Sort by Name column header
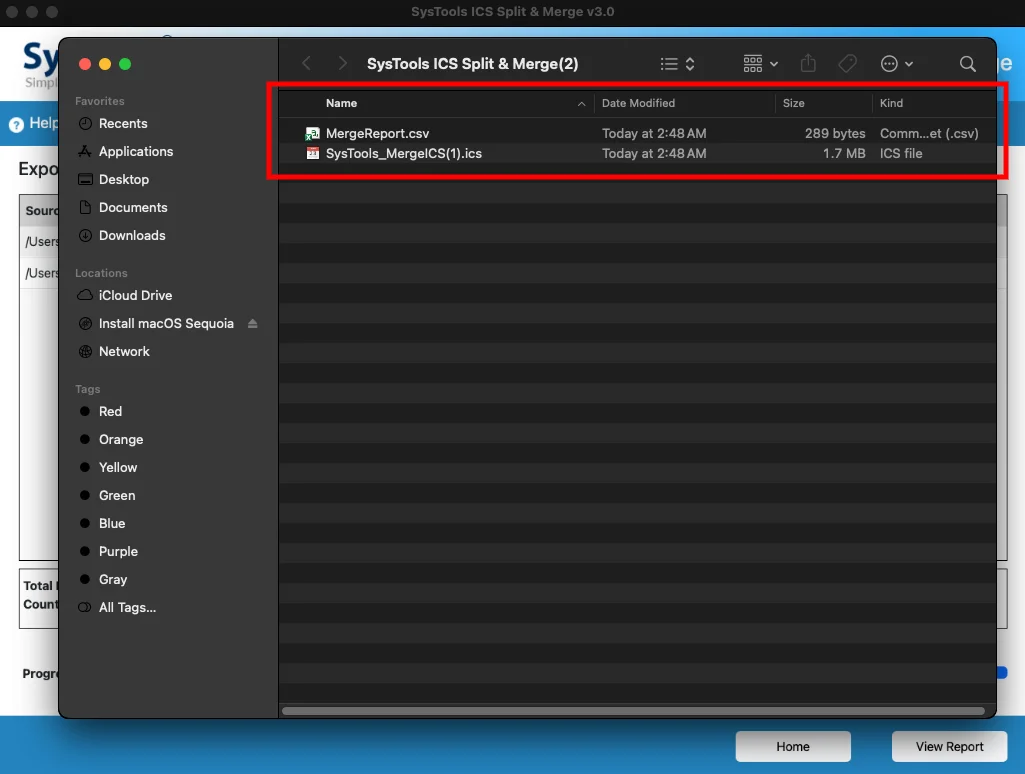Image resolution: width=1025 pixels, height=774 pixels. (341, 103)
